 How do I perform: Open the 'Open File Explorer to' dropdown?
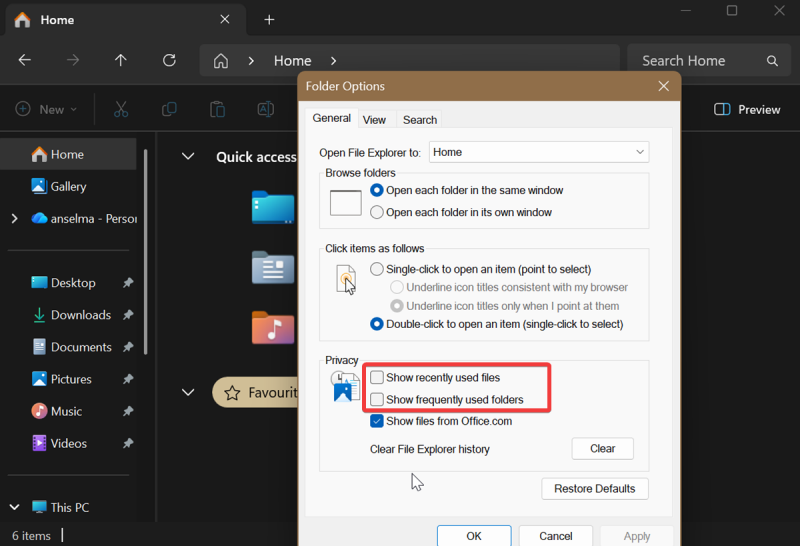coord(538,152)
